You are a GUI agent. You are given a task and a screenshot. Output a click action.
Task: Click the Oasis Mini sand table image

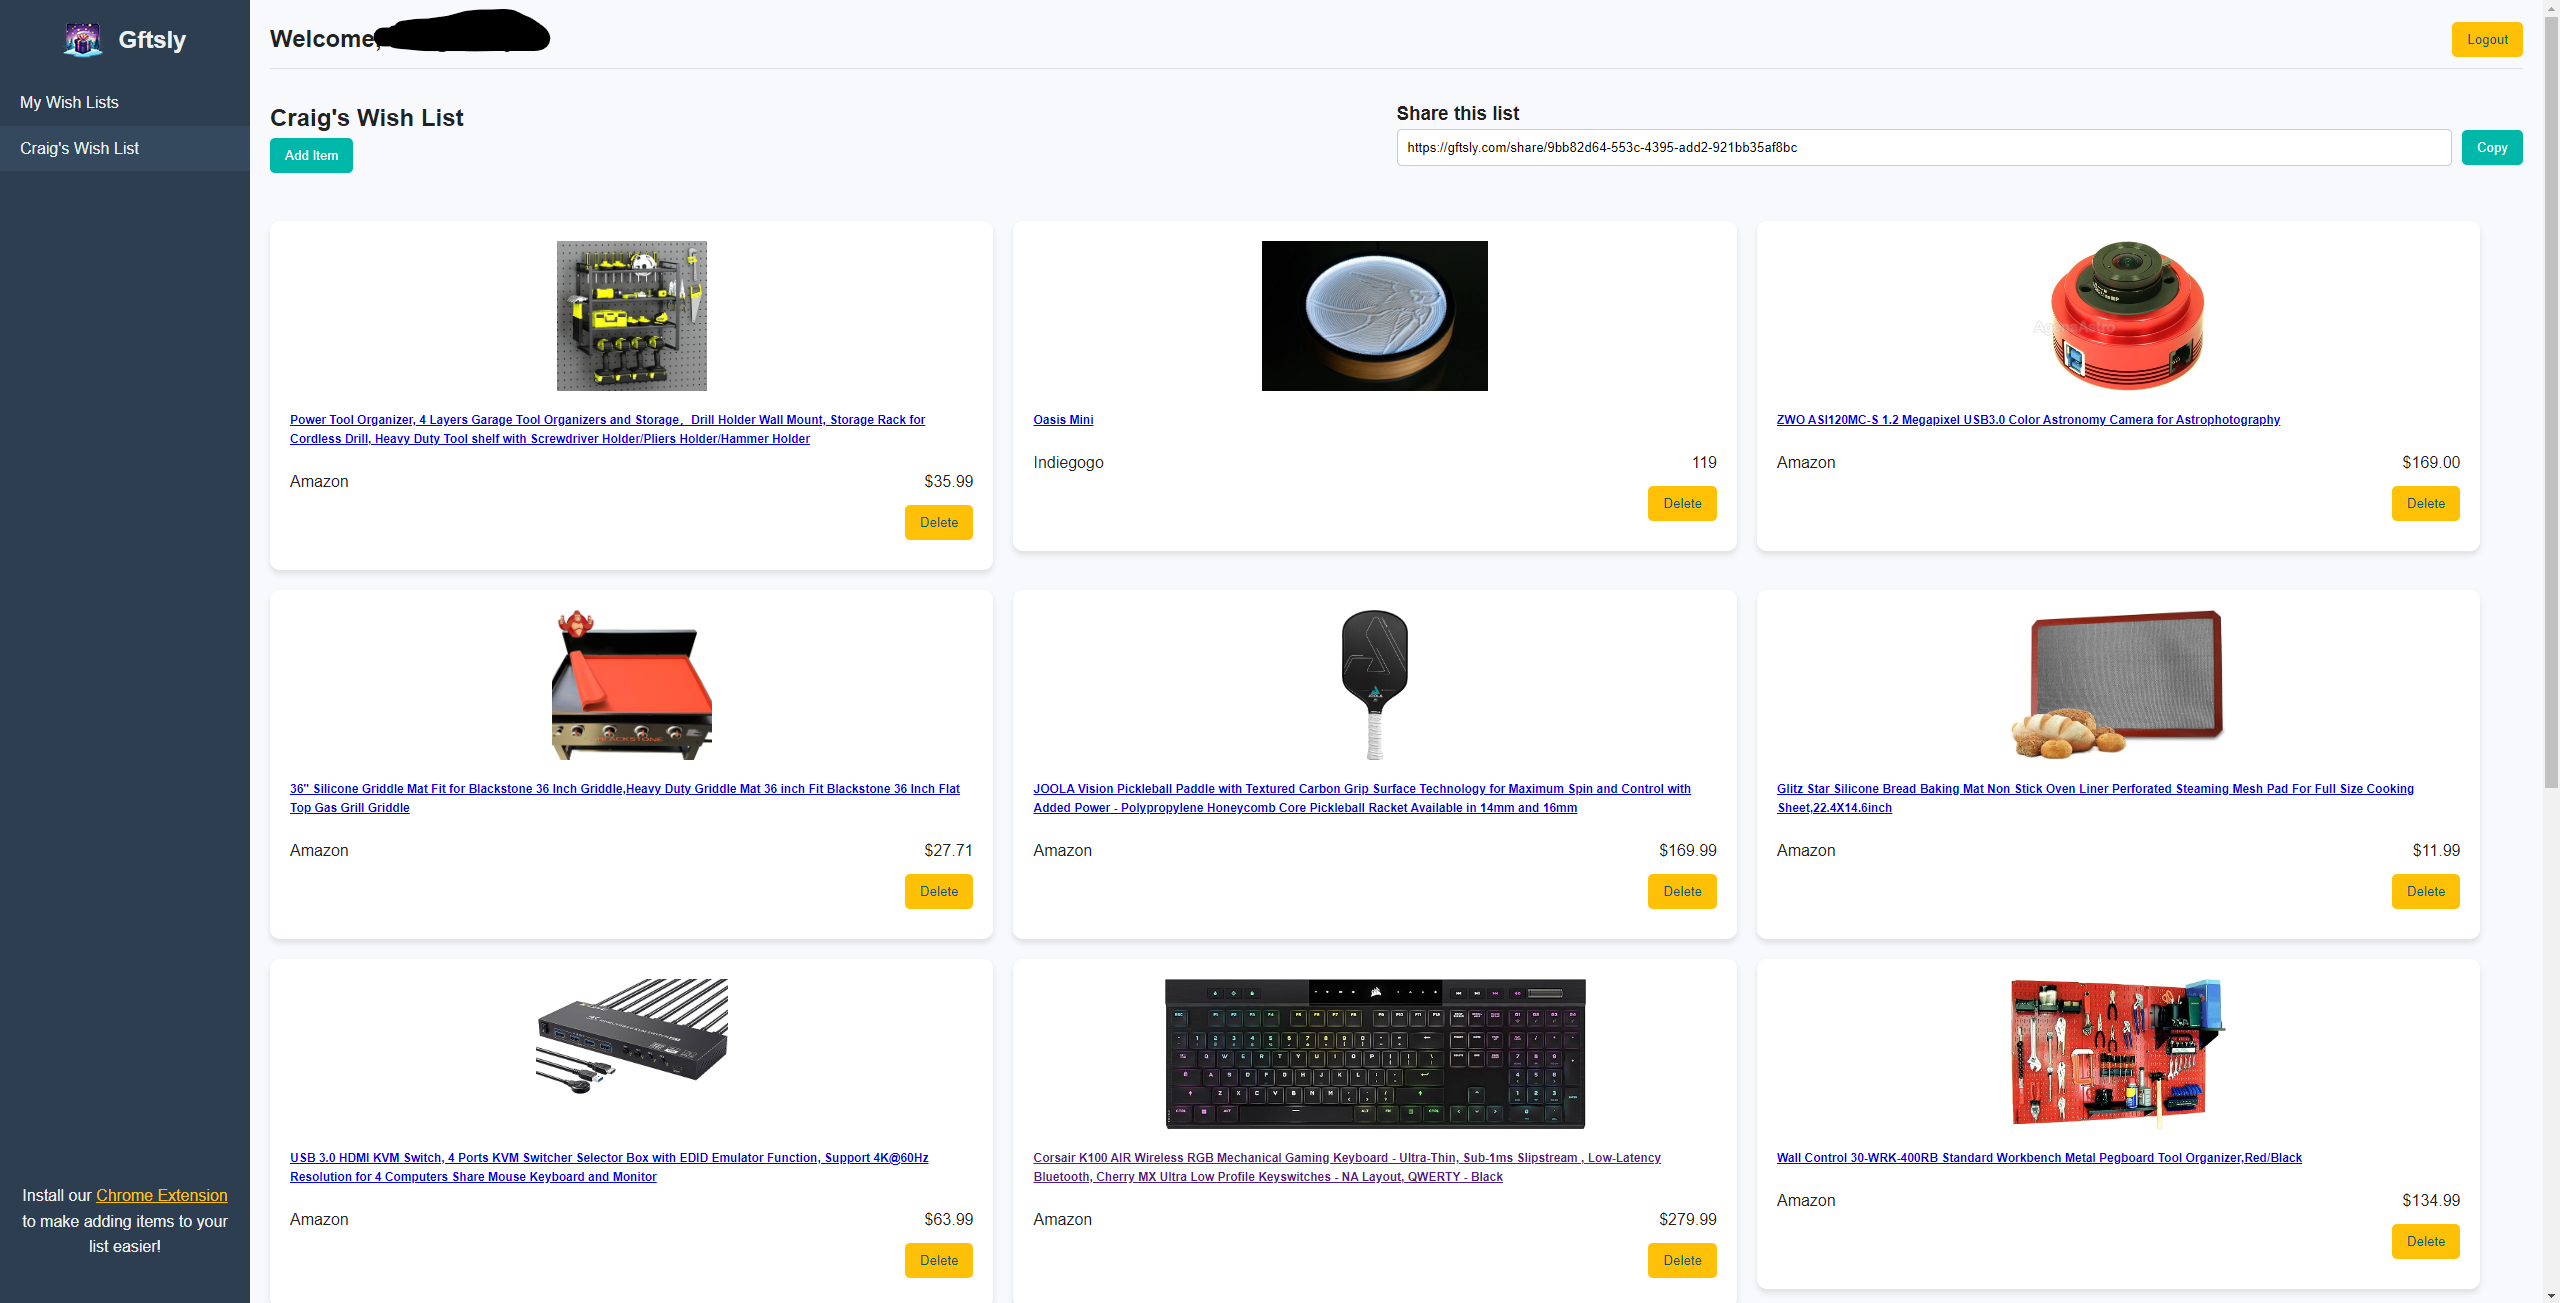(1374, 316)
